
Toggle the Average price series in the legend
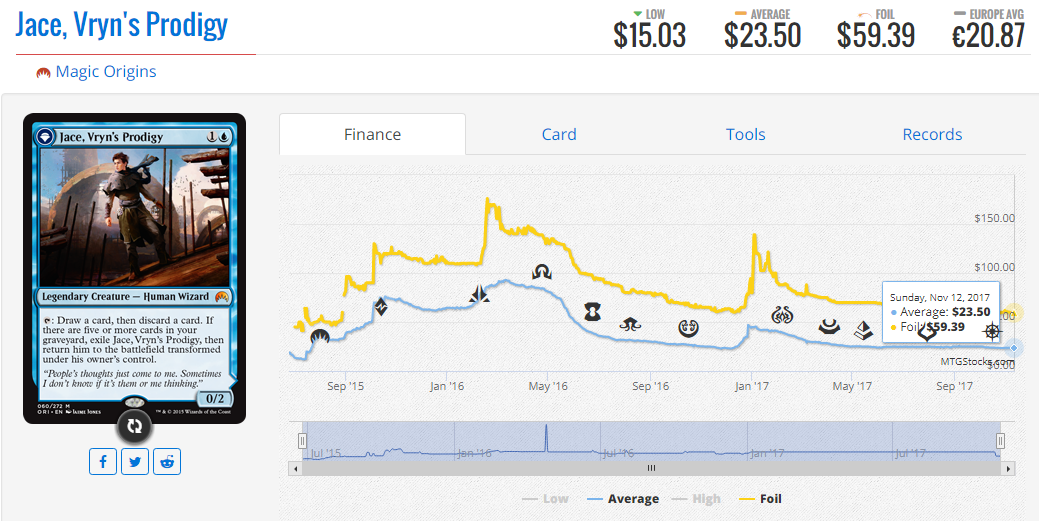click(x=622, y=498)
